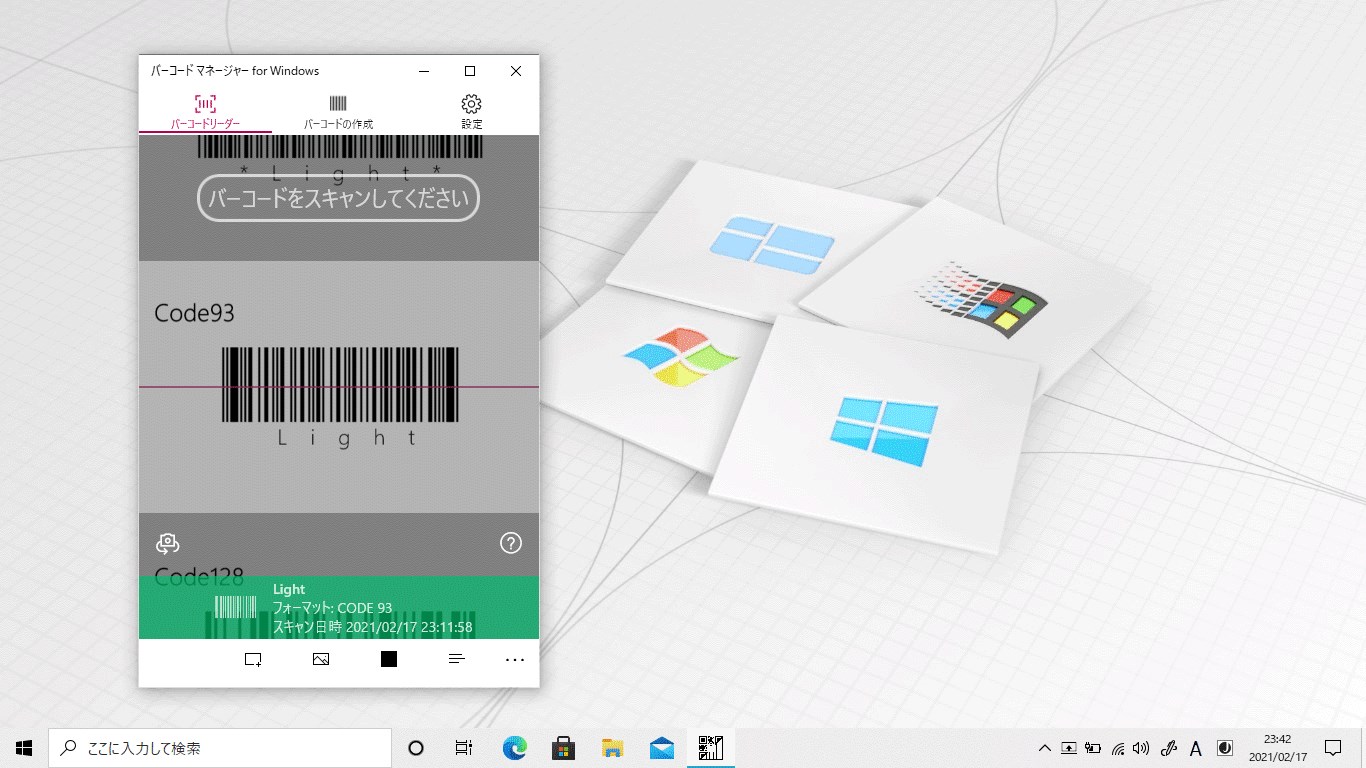Open the Wi-Fi network tray icon
The width and height of the screenshot is (1366, 768).
click(x=1118, y=748)
